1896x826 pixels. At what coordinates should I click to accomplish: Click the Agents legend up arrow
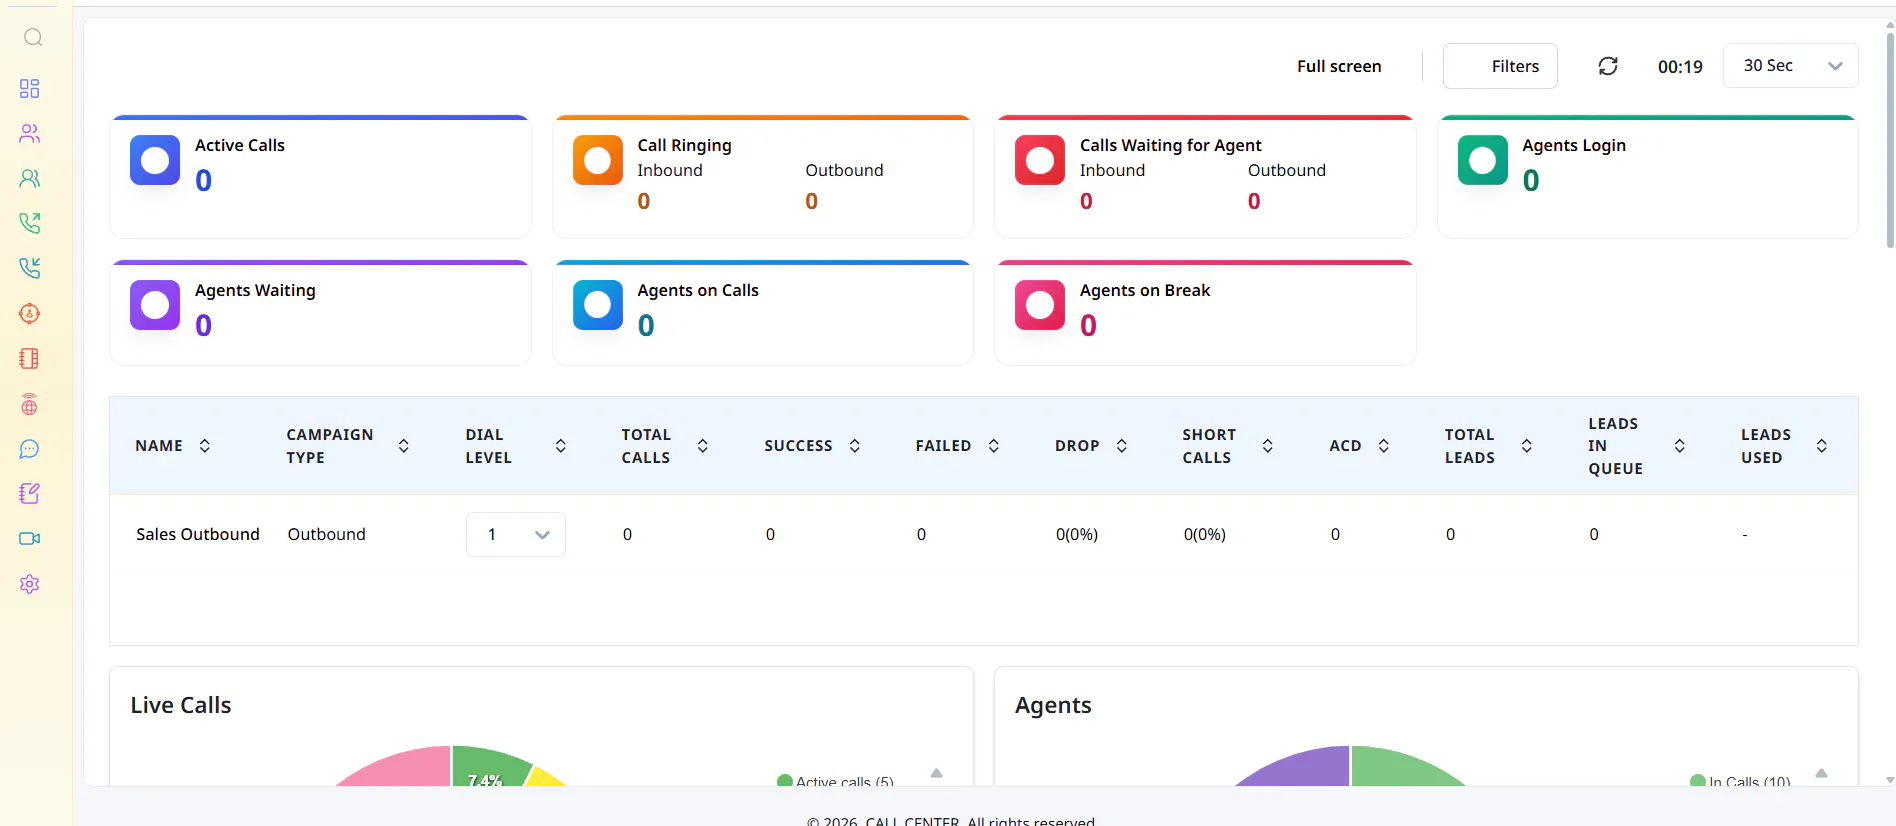point(1822,773)
